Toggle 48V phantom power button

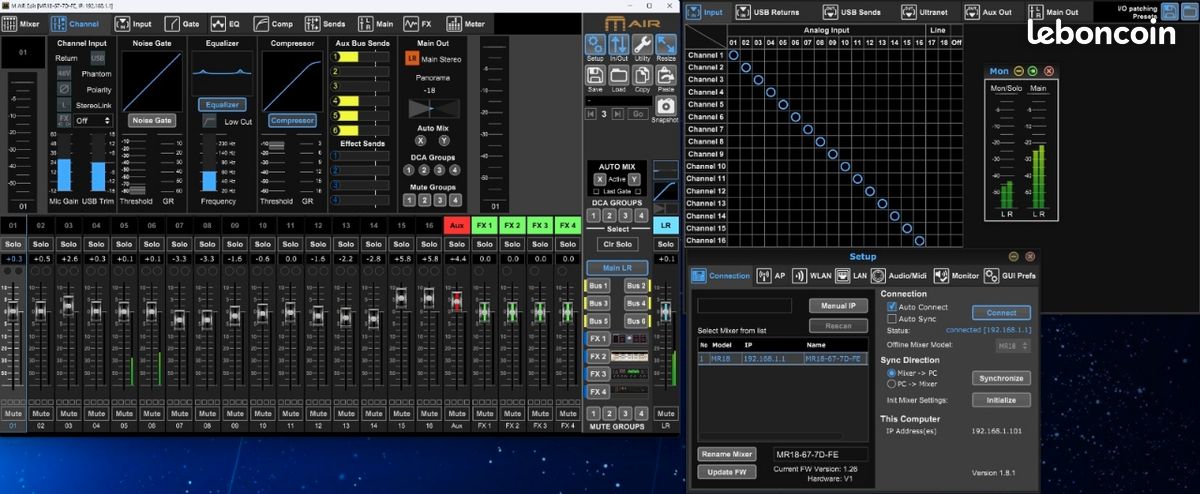[x=64, y=74]
